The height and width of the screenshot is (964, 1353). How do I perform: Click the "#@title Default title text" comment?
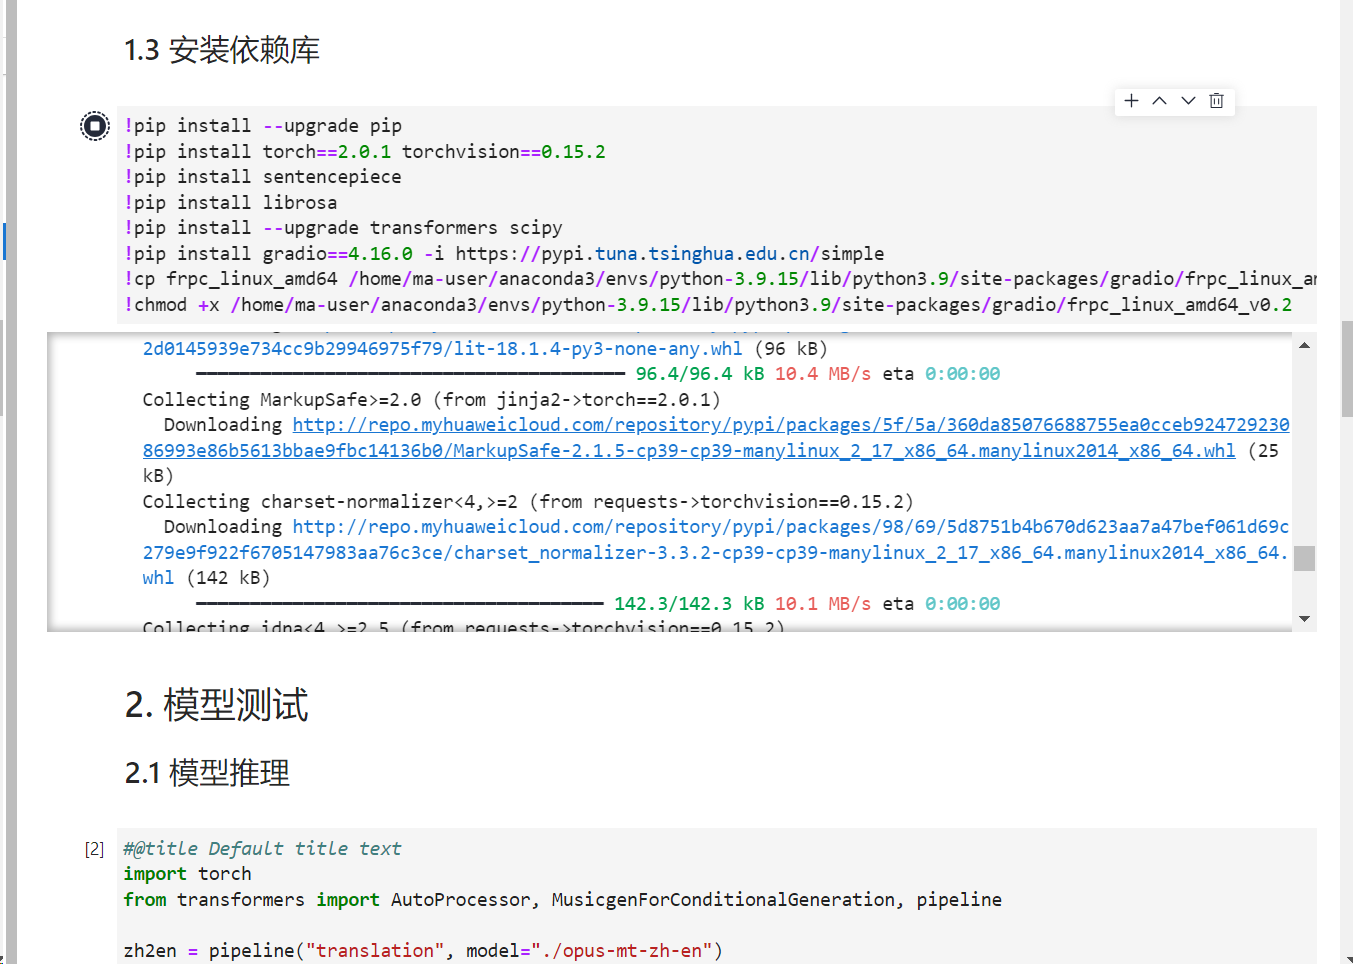(263, 849)
